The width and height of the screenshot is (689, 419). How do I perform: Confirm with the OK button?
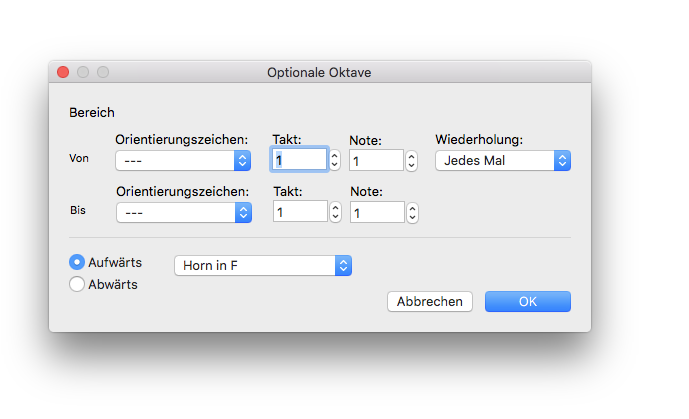tap(528, 302)
